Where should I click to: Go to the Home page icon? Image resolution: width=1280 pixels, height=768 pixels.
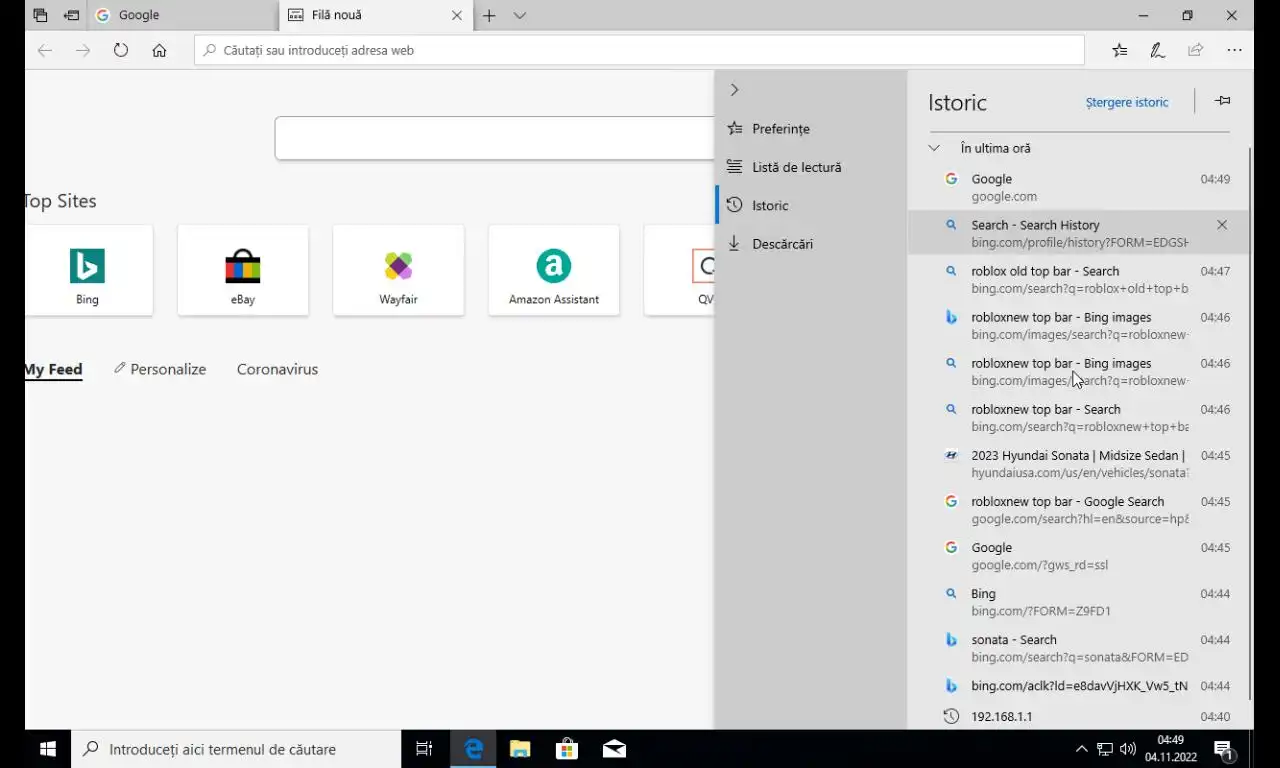(x=159, y=50)
